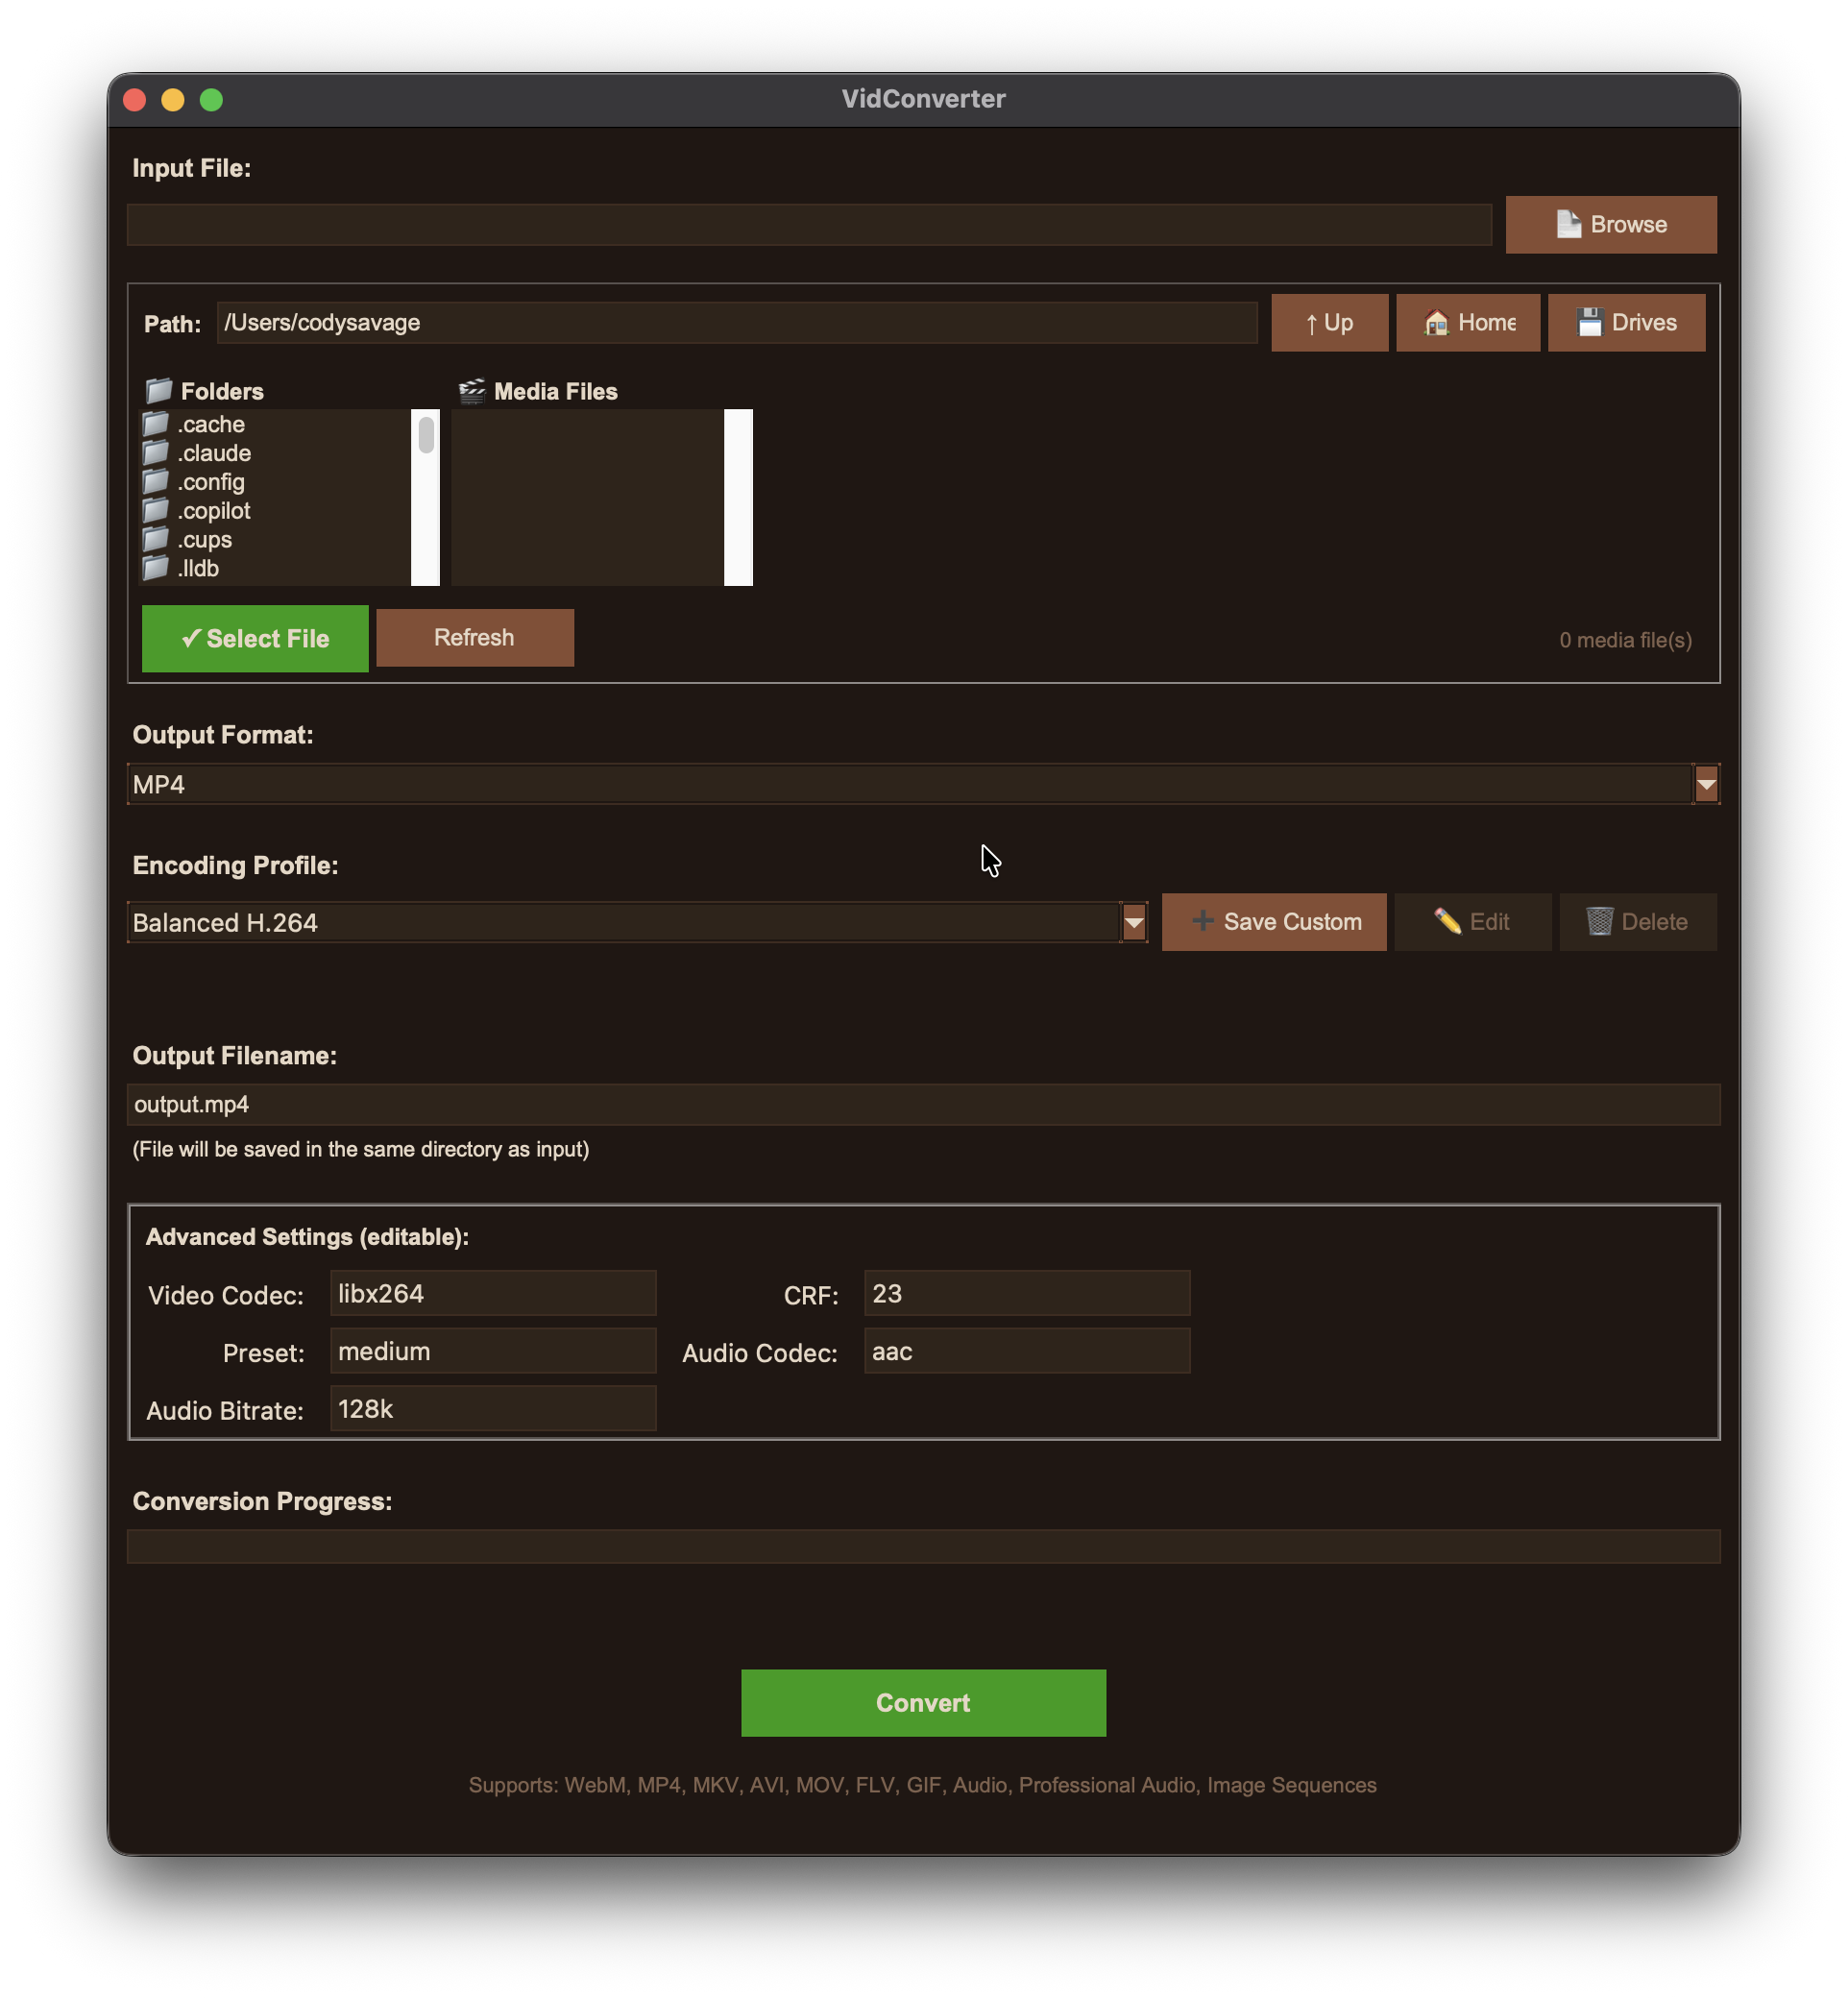Click the folder icon beside .claude
Screen dimensions: 1848x1998
155,453
